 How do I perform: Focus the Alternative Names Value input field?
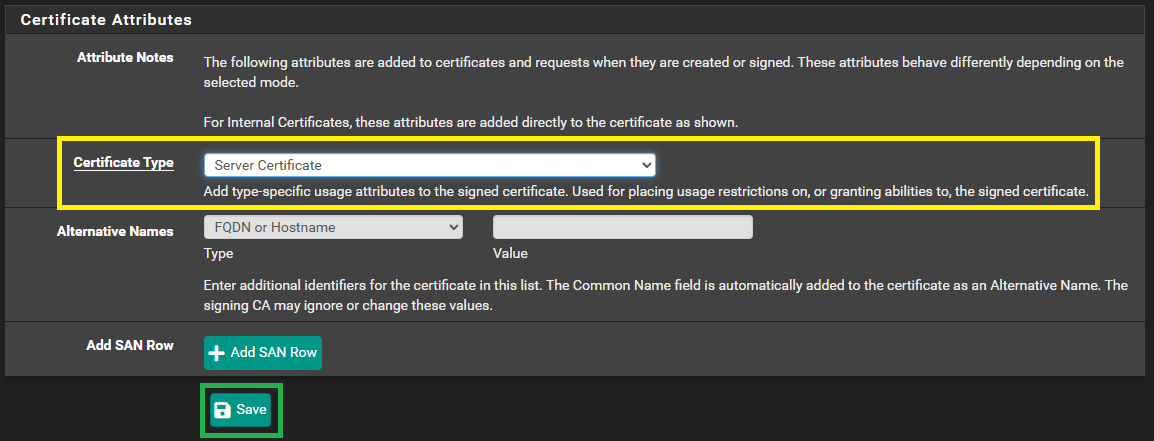coord(623,227)
